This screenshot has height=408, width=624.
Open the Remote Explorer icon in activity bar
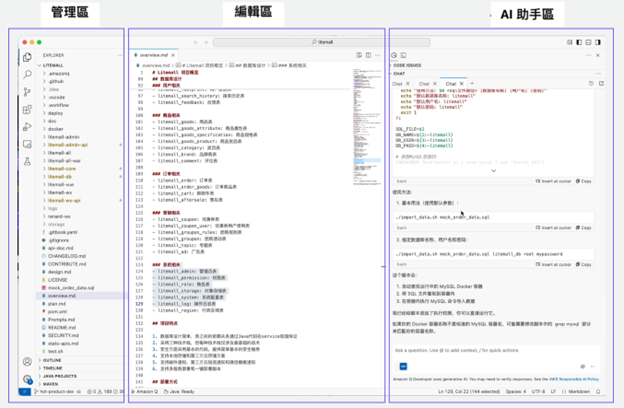click(x=27, y=144)
